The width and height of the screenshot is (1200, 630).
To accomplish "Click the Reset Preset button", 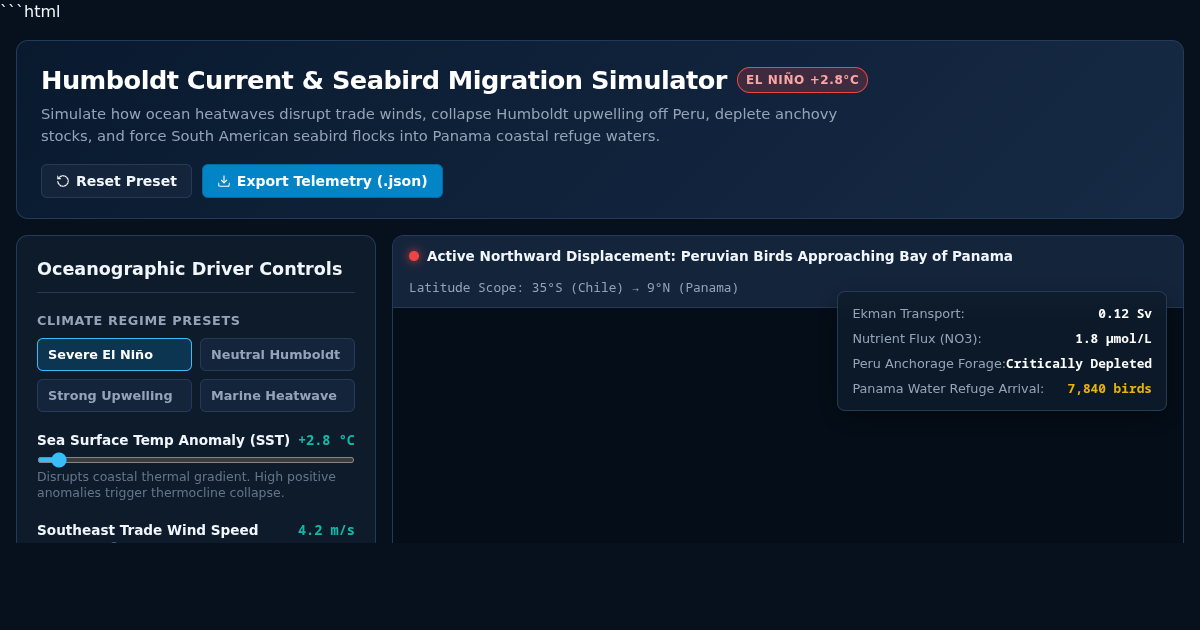I will click(116, 181).
